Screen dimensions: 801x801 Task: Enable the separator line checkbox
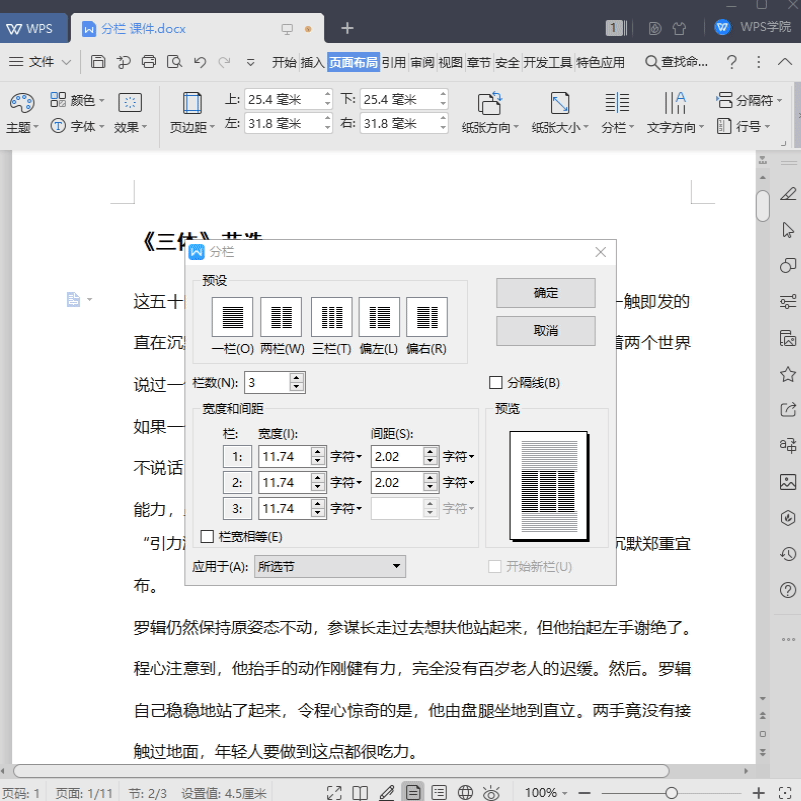click(x=496, y=383)
